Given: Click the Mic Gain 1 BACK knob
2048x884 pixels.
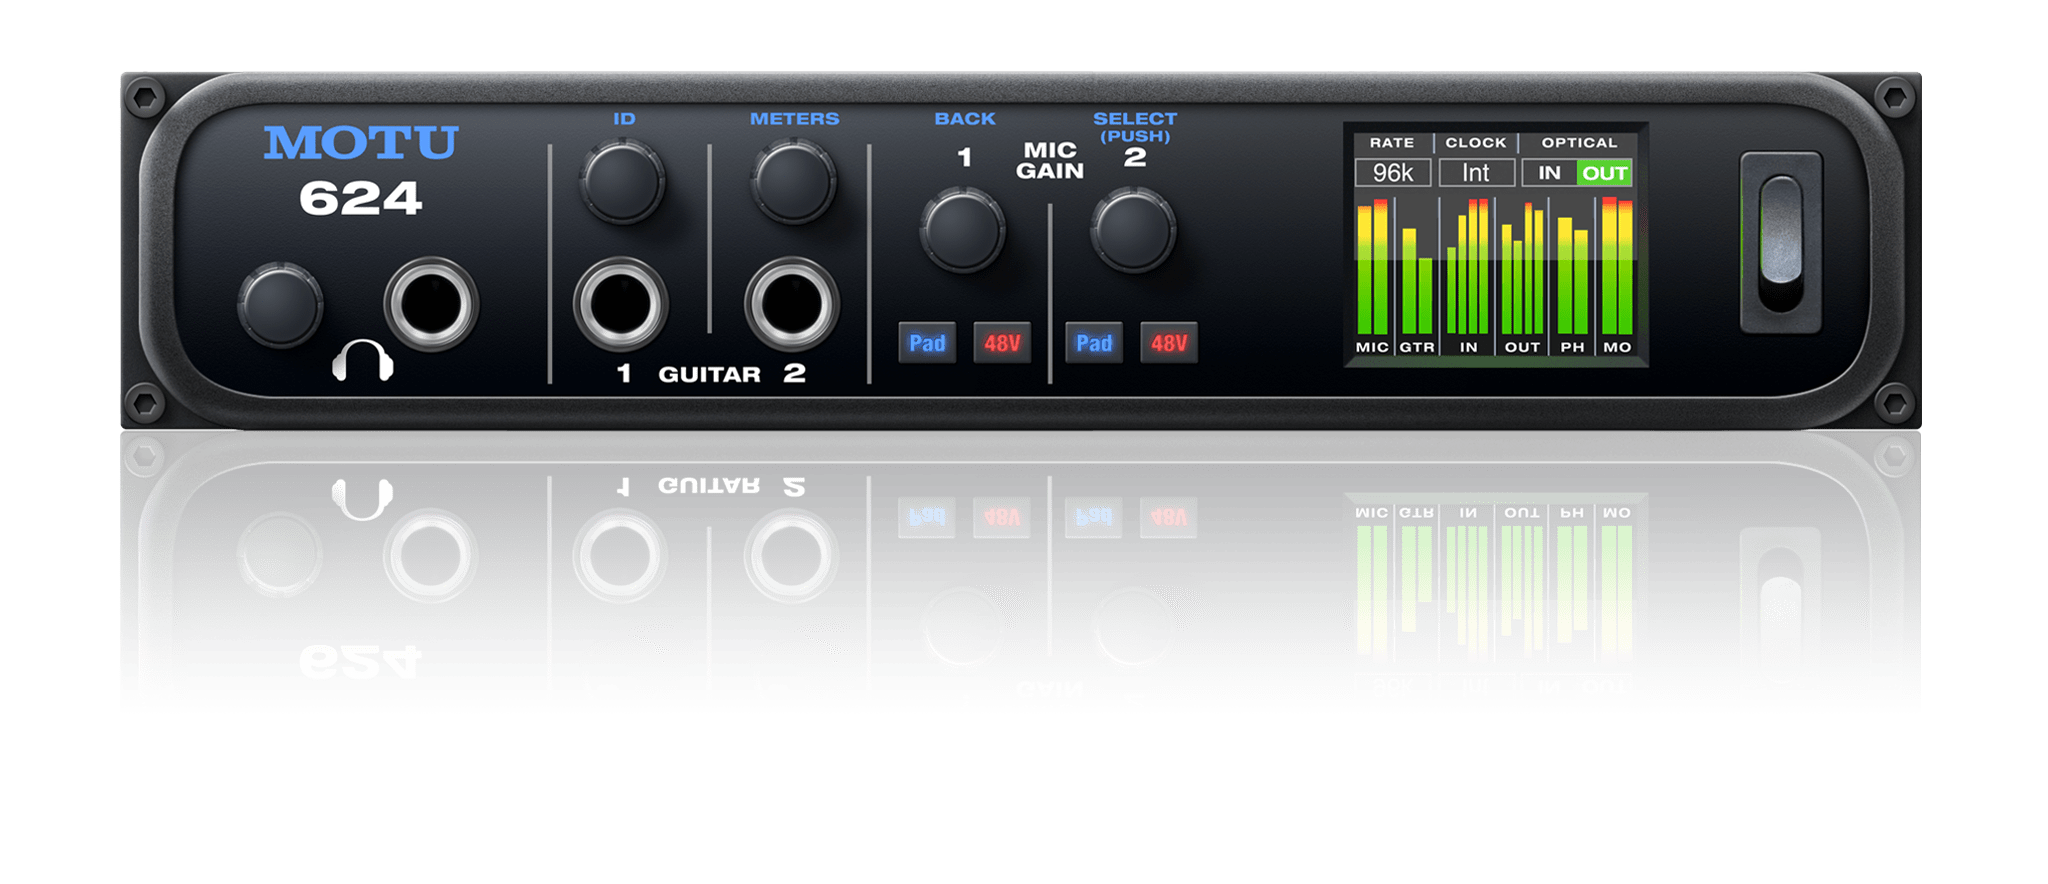Looking at the screenshot, I should [x=962, y=230].
